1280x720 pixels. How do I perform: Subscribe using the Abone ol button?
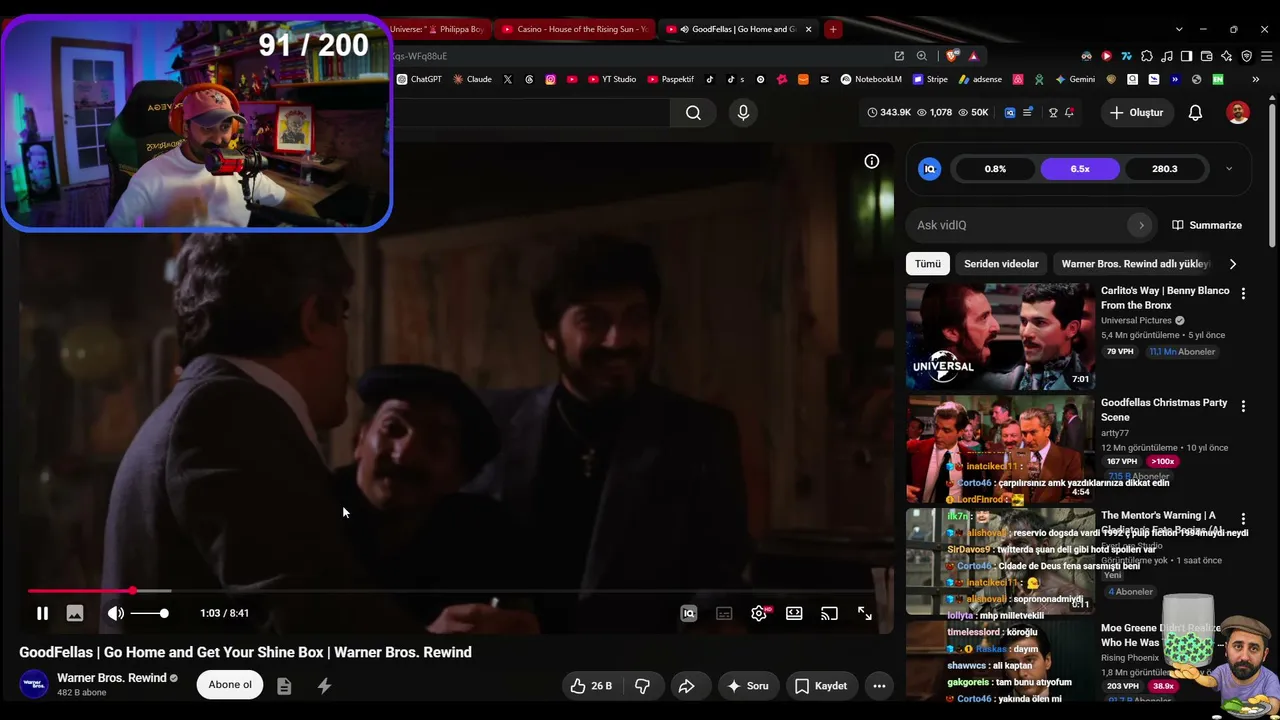tap(230, 685)
